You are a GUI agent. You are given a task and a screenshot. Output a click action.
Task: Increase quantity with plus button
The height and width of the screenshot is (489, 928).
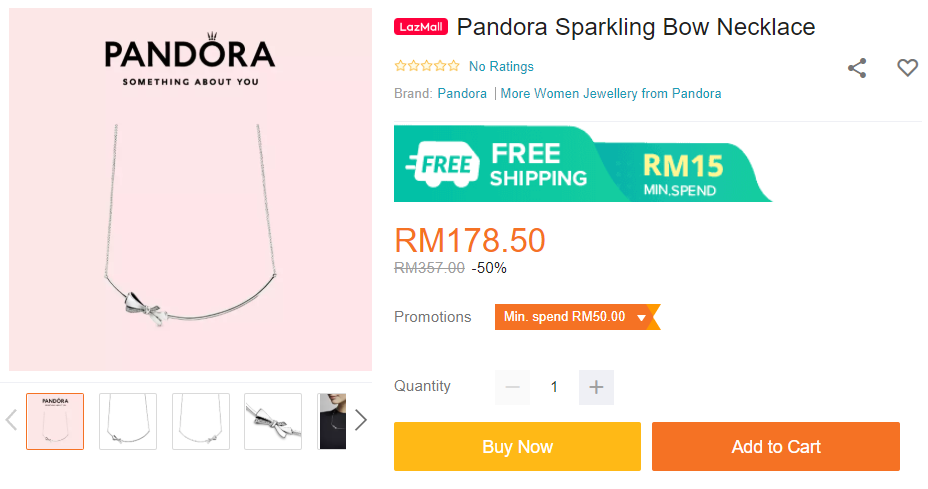click(596, 387)
